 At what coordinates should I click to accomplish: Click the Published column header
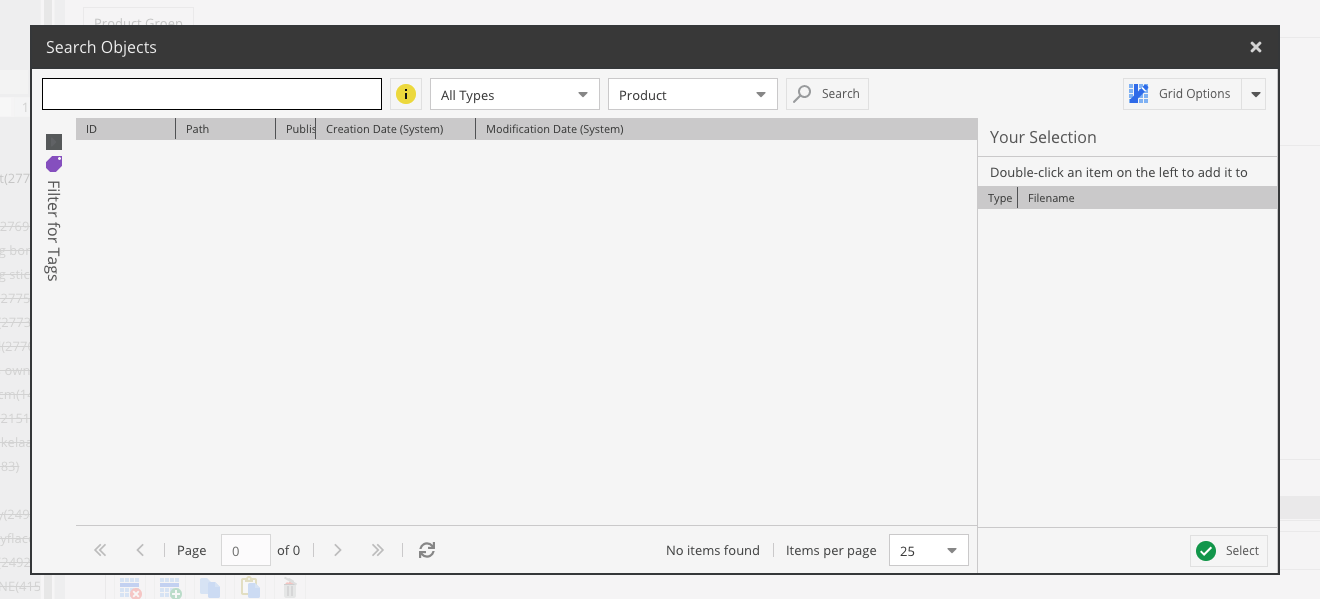pos(296,129)
